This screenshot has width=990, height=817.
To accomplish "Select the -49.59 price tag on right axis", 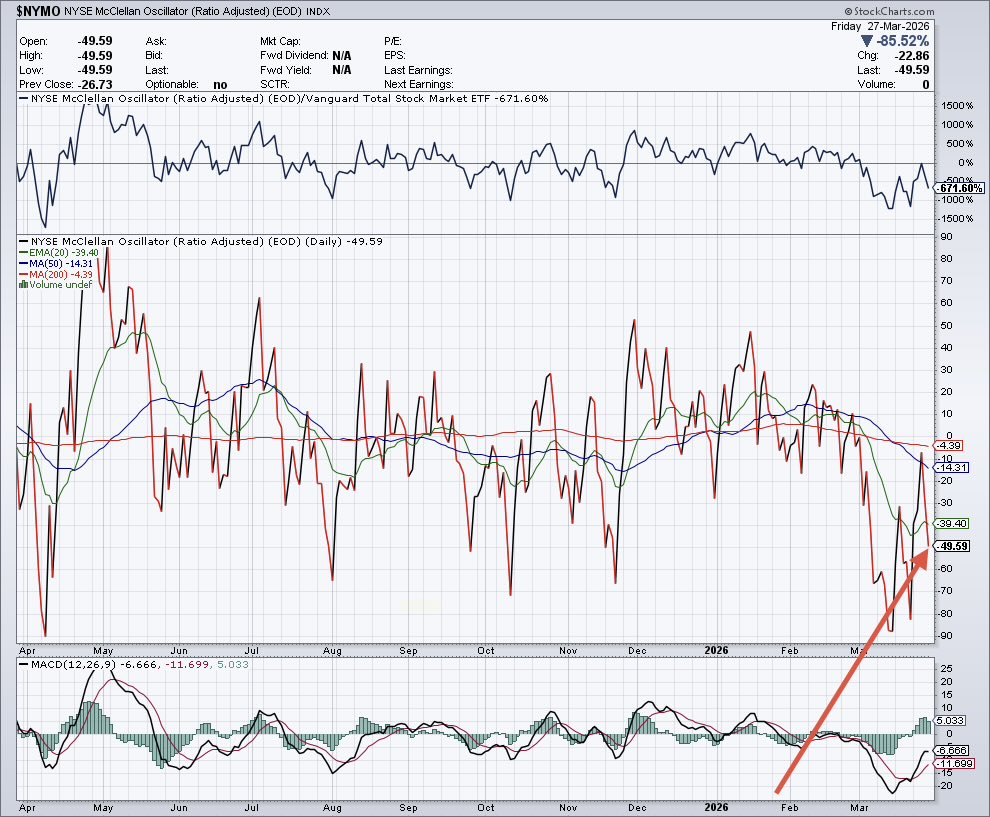I will [950, 546].
